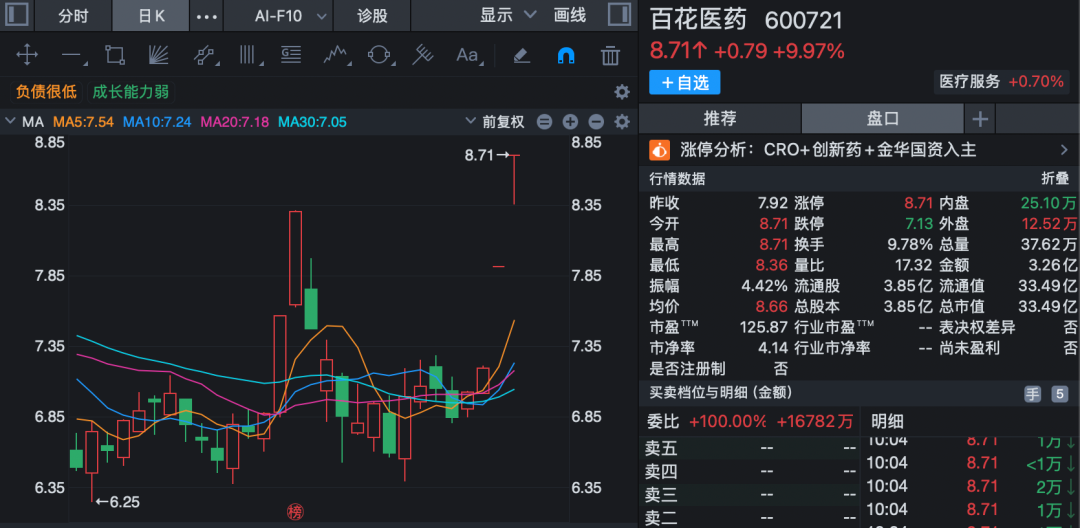
Task: Open the 诊股 tab
Action: (x=372, y=15)
